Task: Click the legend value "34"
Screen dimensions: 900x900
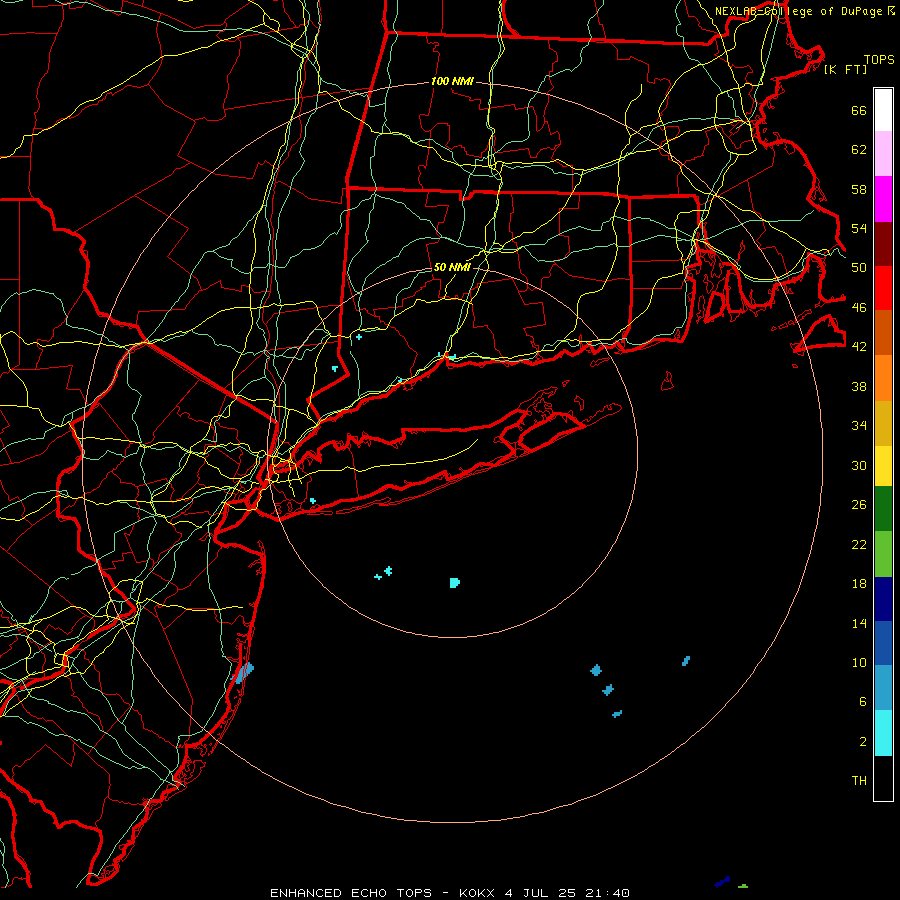Action: (859, 426)
